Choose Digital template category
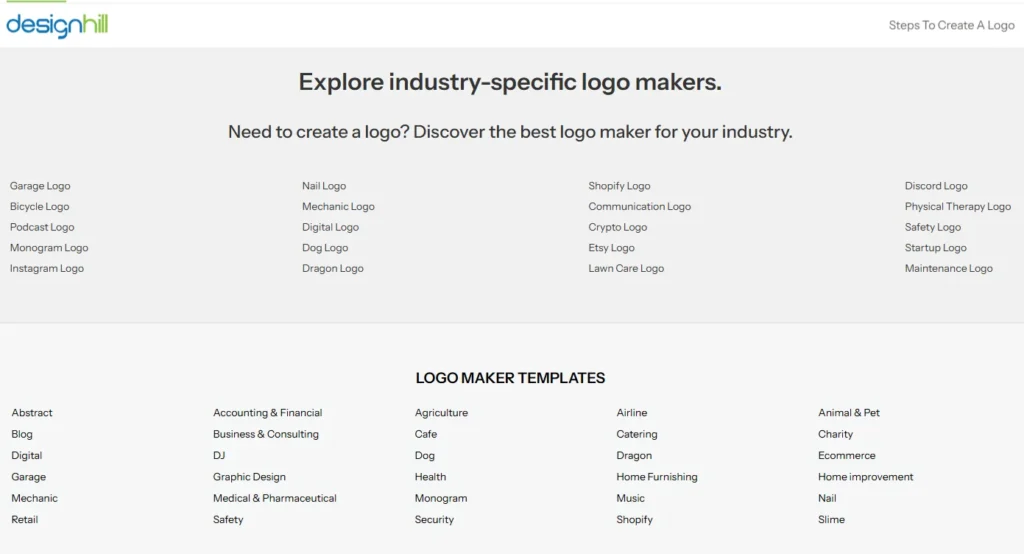The image size is (1024, 554). click(27, 455)
